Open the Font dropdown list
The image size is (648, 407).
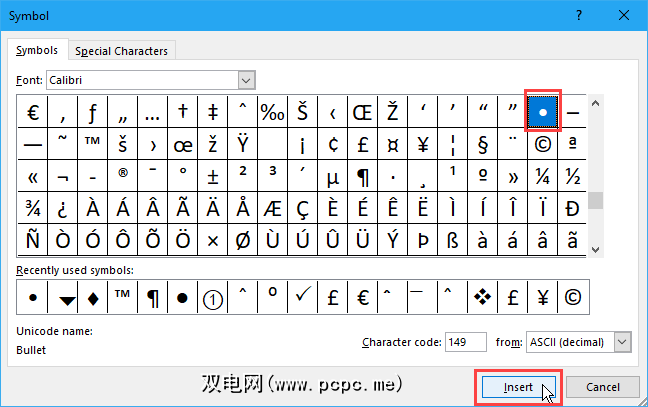(x=246, y=80)
